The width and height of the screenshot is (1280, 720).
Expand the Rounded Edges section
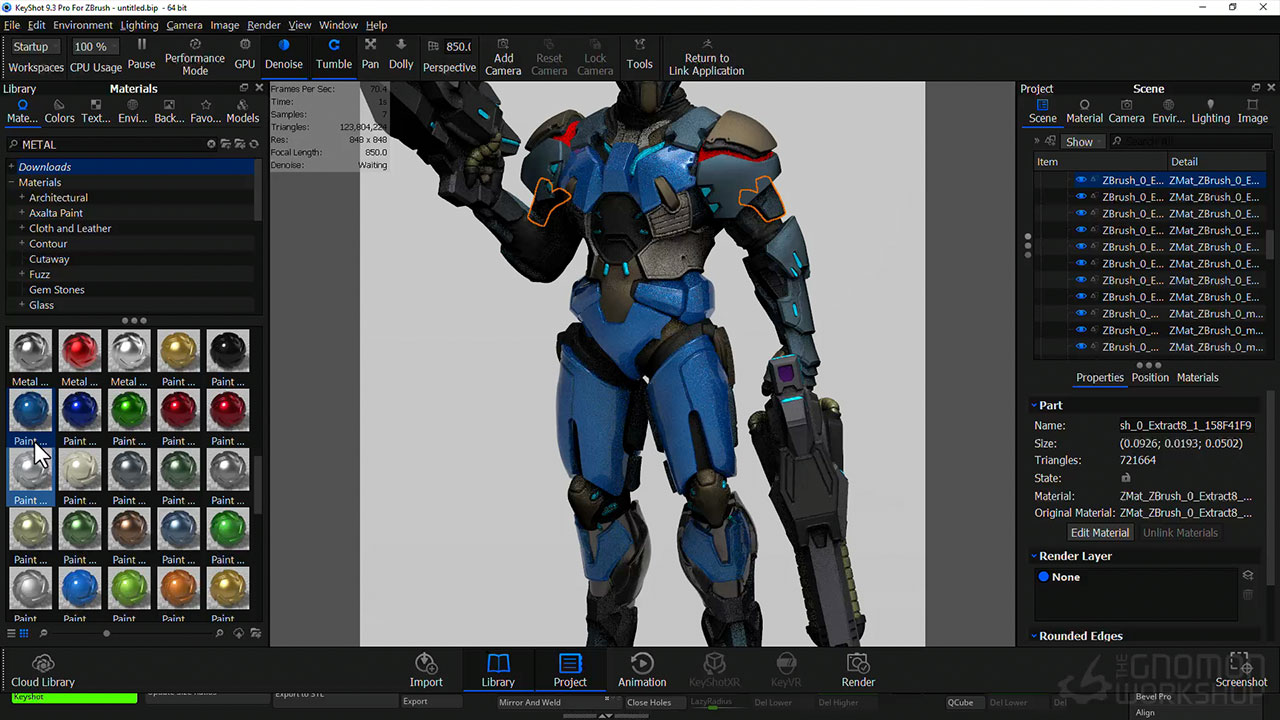pyautogui.click(x=1034, y=636)
